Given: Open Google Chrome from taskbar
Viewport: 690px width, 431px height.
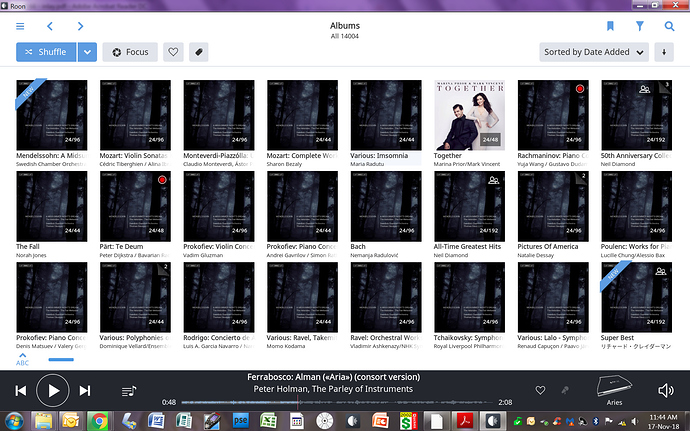Looking at the screenshot, I should [x=99, y=421].
